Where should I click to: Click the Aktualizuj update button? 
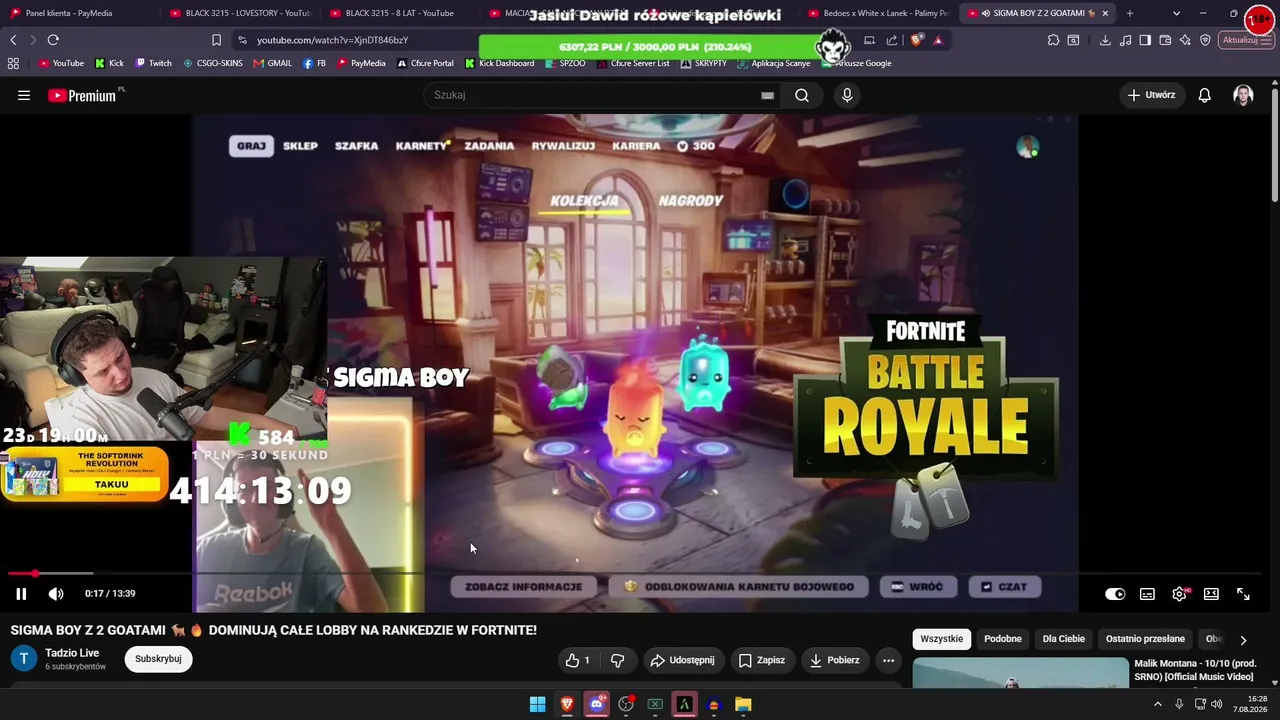pos(1246,40)
